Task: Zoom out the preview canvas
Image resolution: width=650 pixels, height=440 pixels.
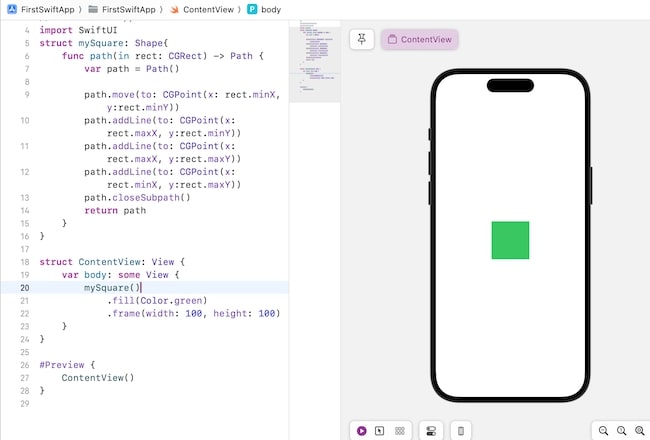Action: click(x=603, y=430)
